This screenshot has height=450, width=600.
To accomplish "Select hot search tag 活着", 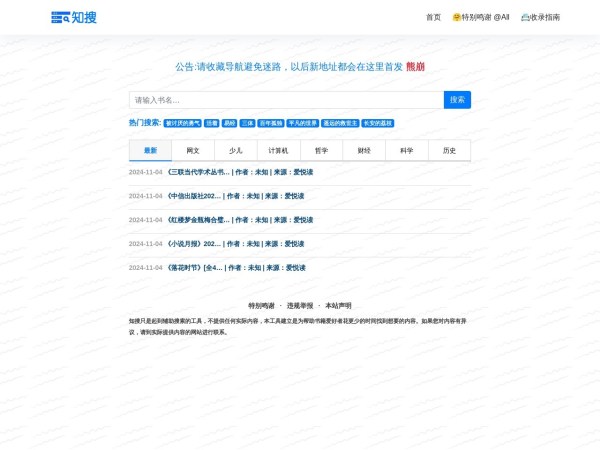I will tap(211, 123).
